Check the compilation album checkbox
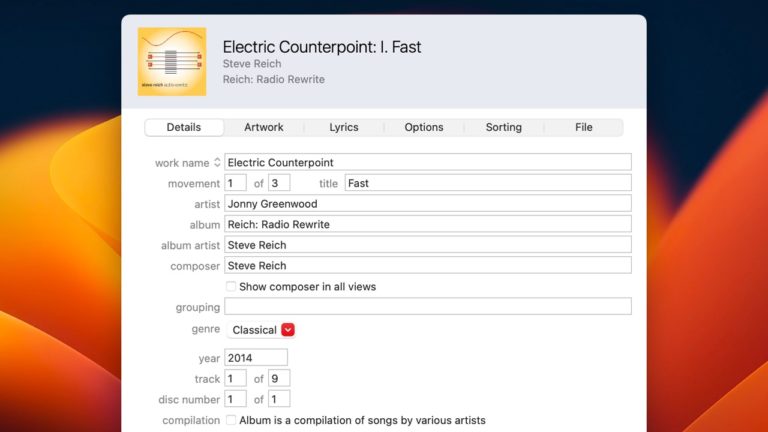 (231, 420)
